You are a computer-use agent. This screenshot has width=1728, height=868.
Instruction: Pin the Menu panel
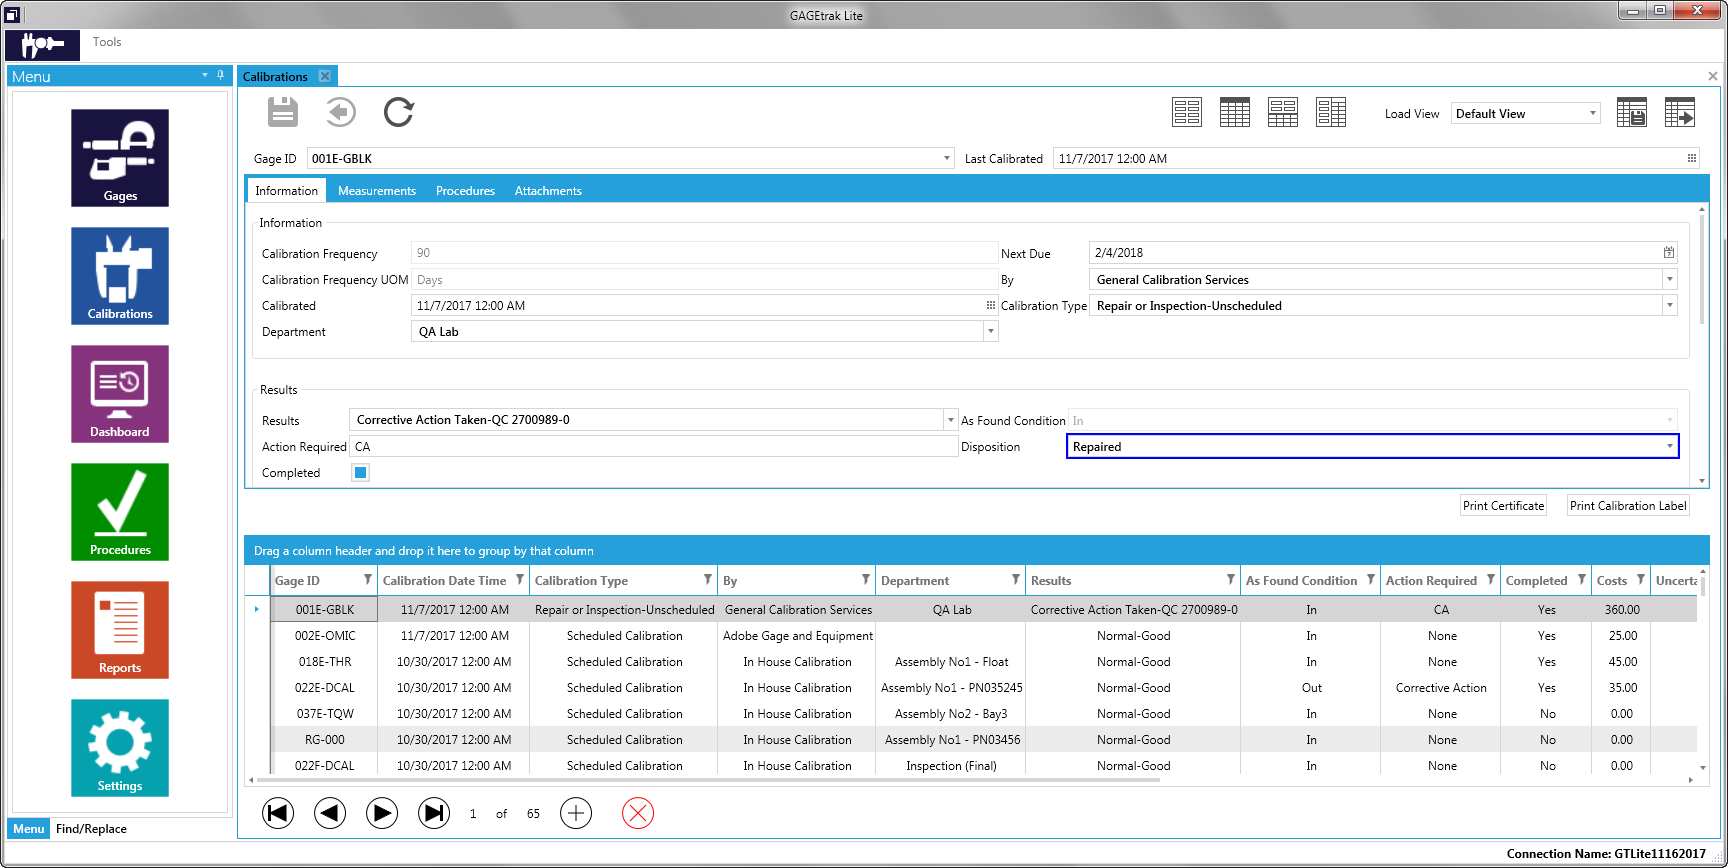pyautogui.click(x=221, y=75)
